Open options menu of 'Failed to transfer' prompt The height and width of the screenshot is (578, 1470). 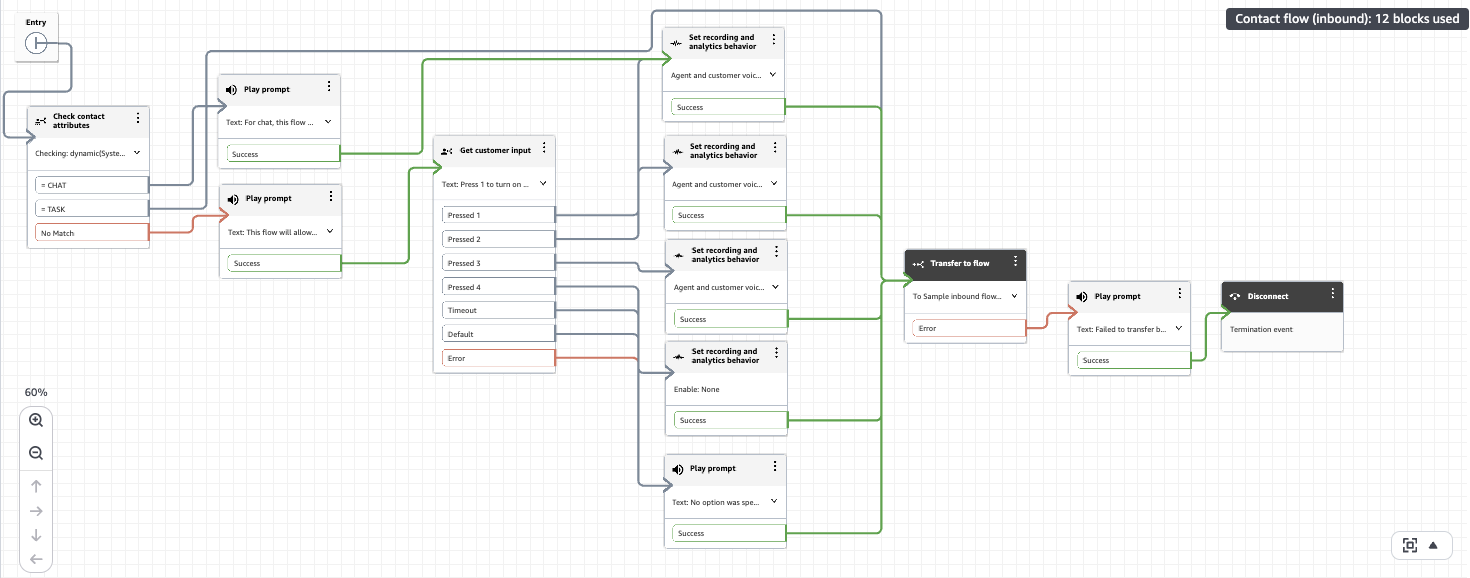[x=1179, y=294]
